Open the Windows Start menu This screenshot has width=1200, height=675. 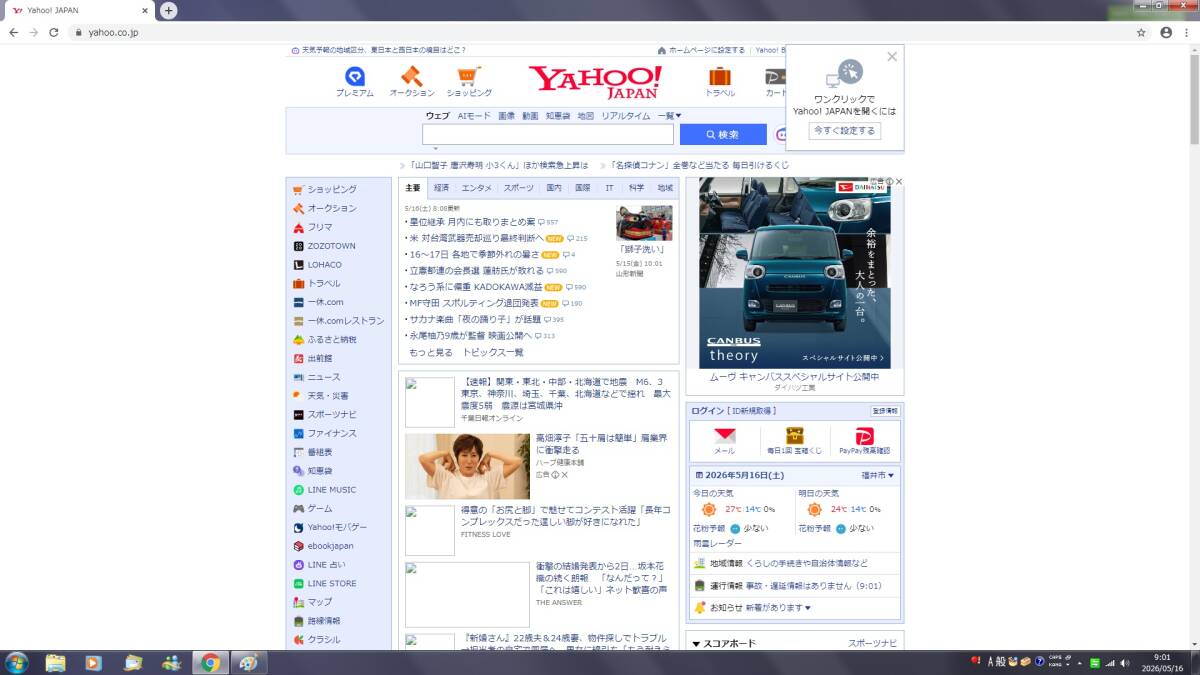[x=16, y=662]
